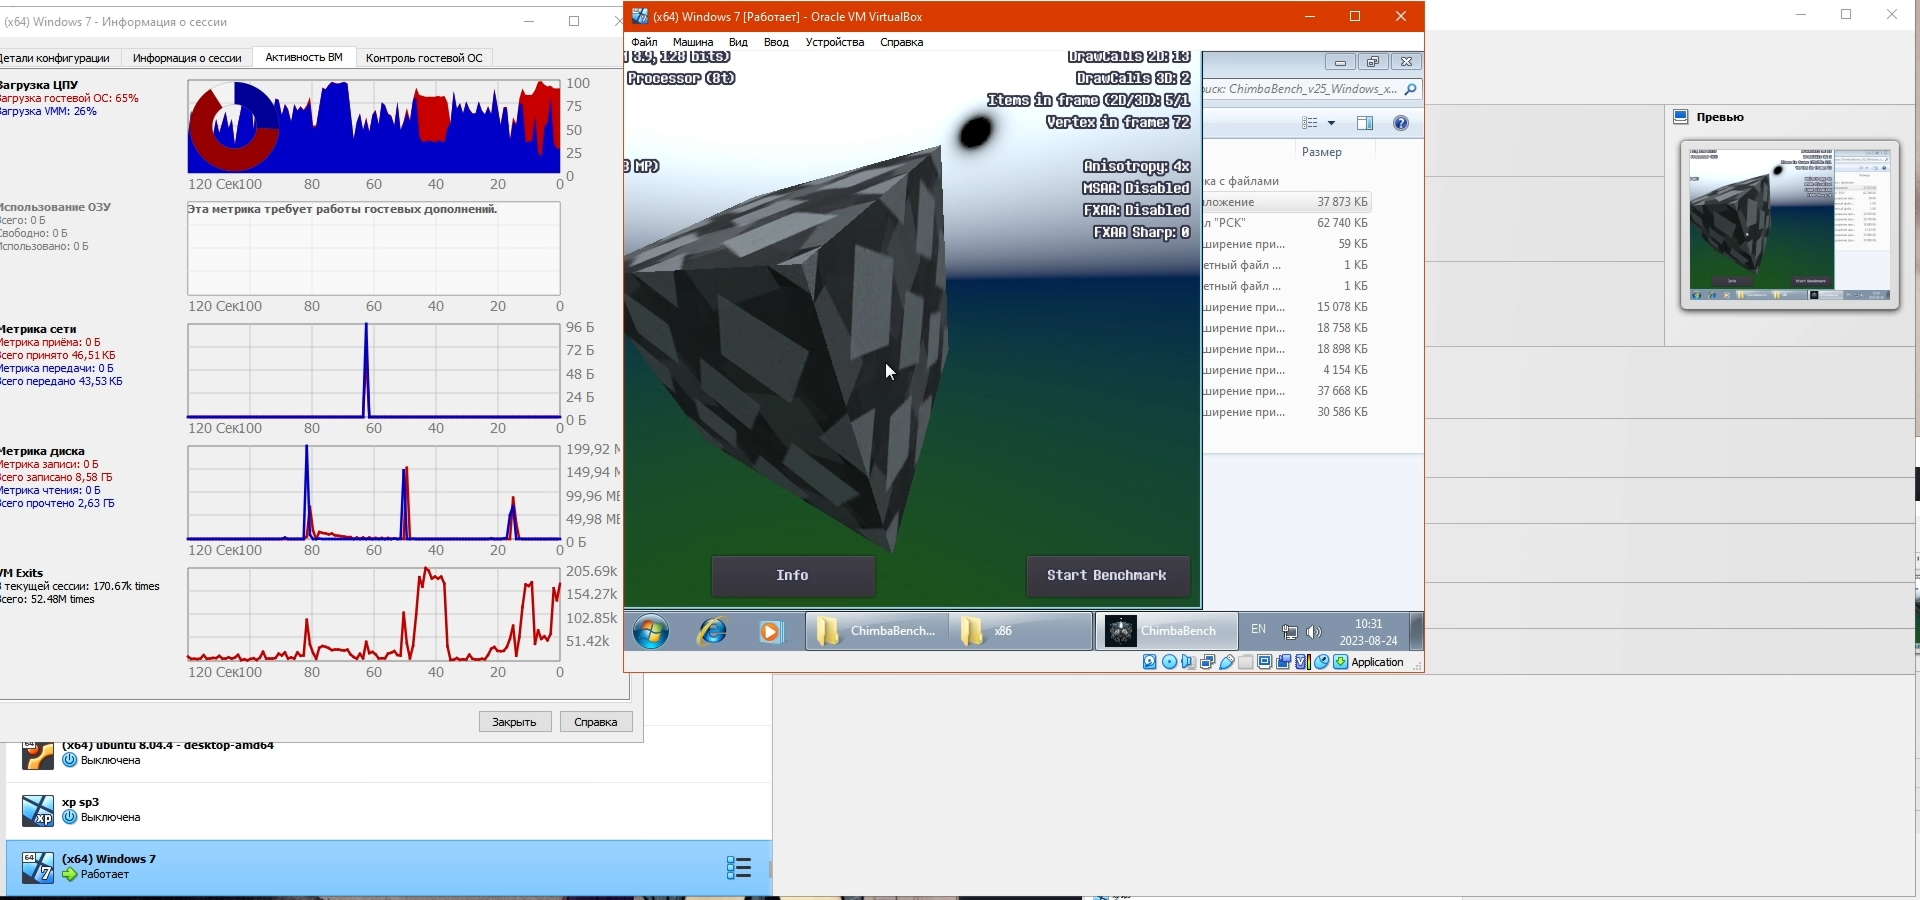Click the Info button in ChimbaBench

coord(793,576)
